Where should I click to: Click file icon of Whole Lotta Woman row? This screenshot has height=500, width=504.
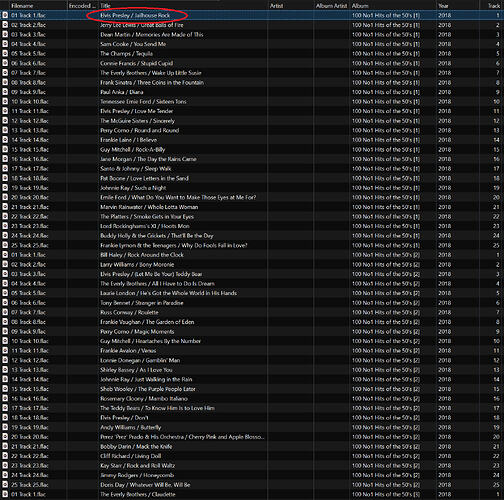click(x=5, y=207)
